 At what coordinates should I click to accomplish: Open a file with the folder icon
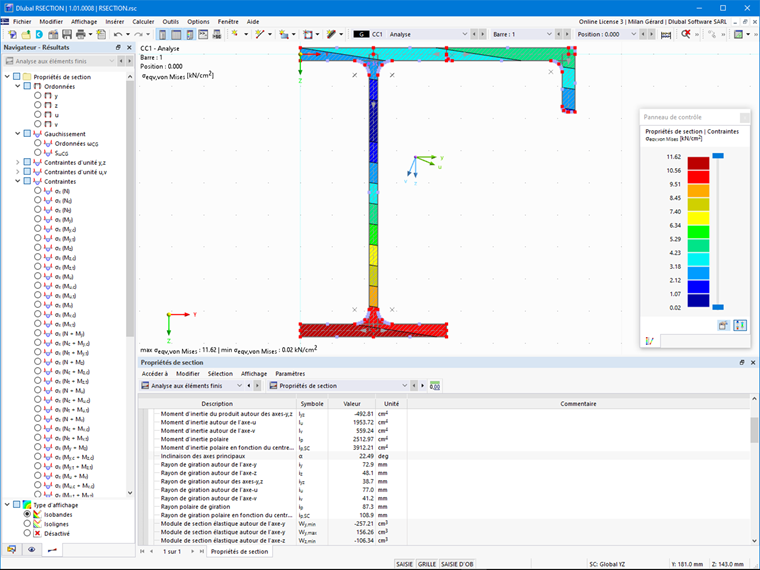click(x=26, y=34)
